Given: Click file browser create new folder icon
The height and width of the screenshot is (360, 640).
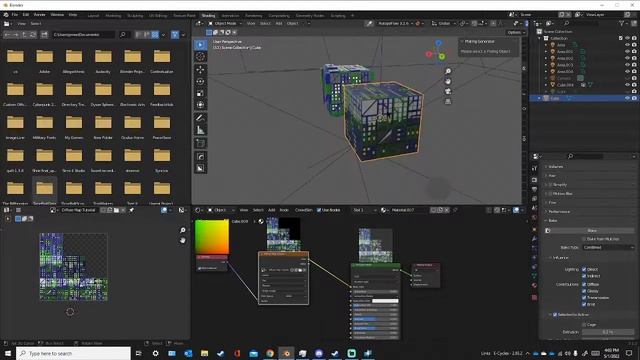Looking at the screenshot, I should point(44,35).
